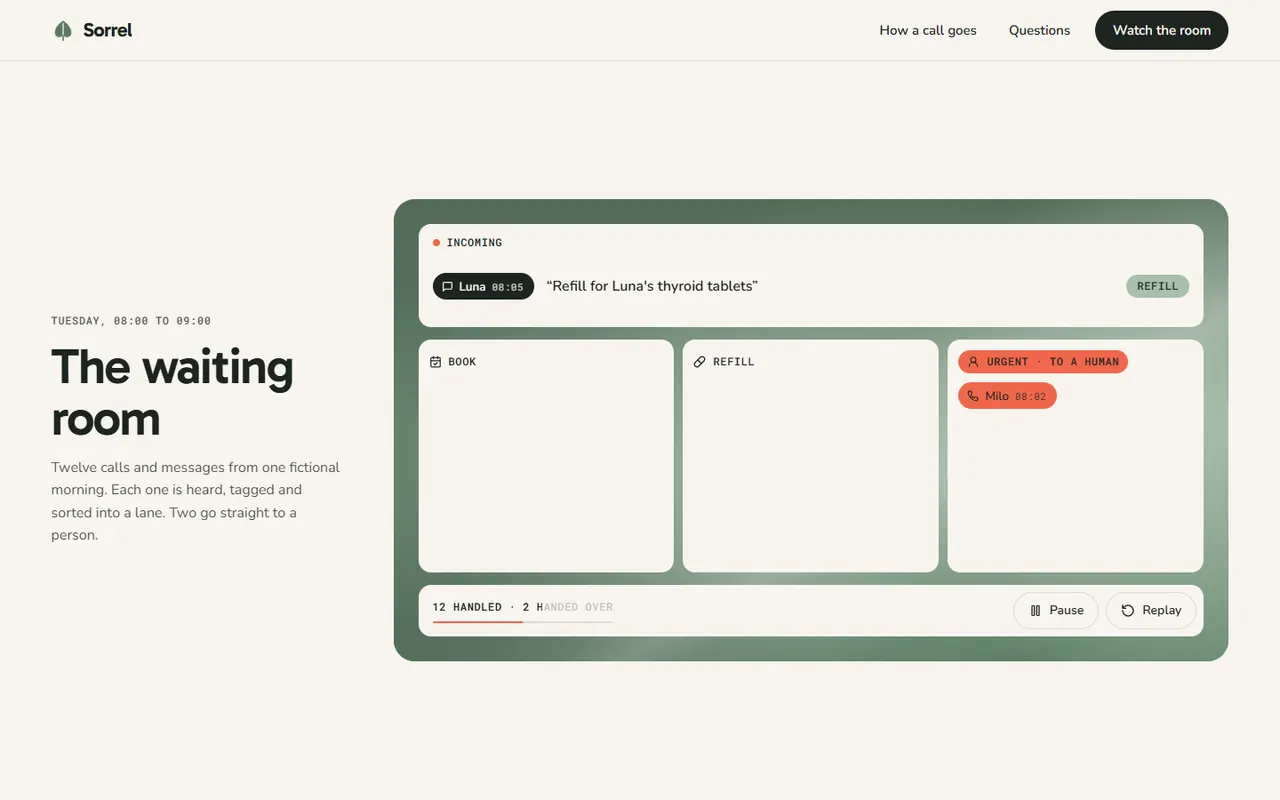Replay the waiting room demo
The image size is (1280, 800).
coord(1151,610)
